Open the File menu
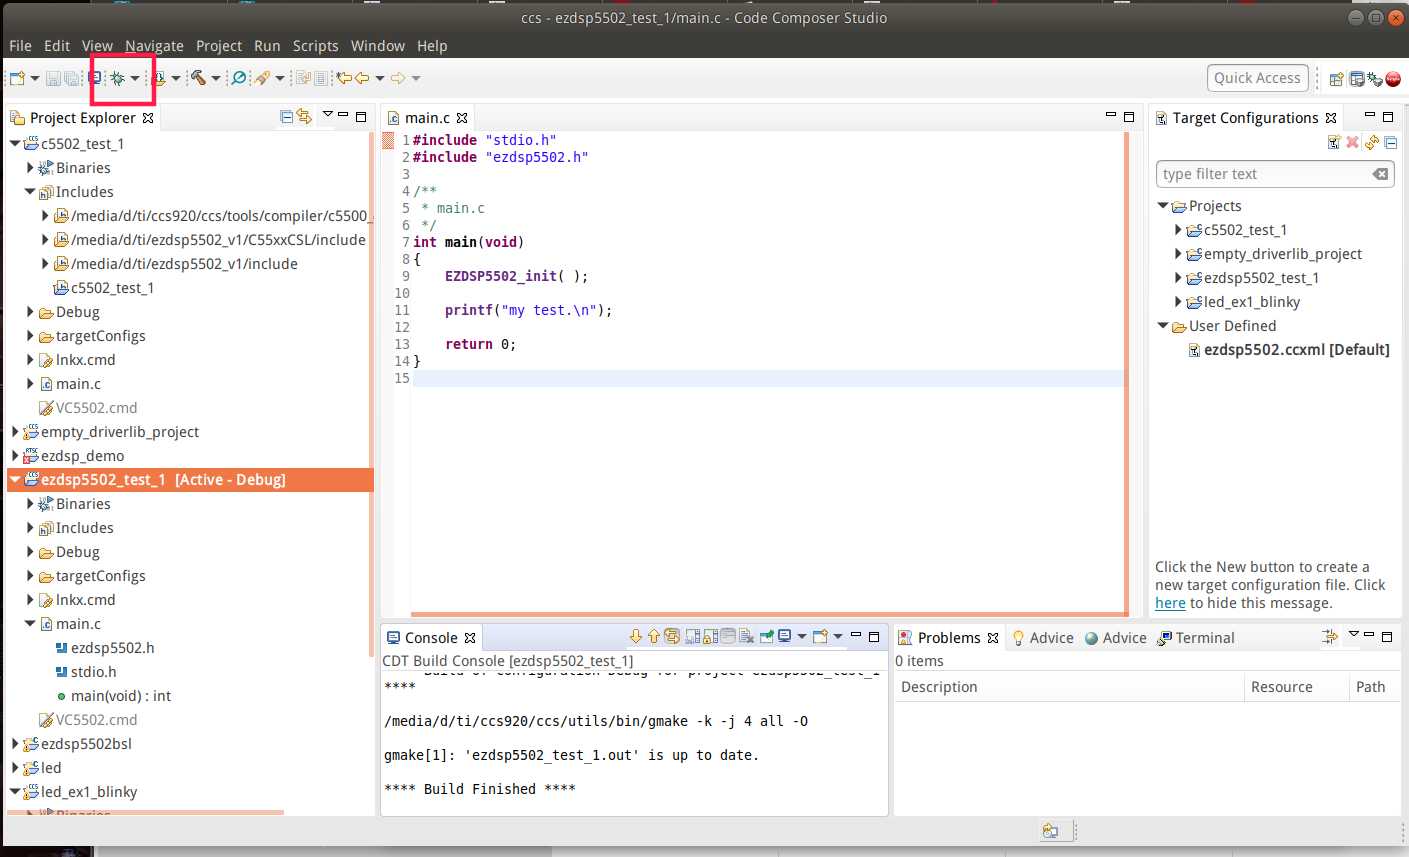Image resolution: width=1409 pixels, height=857 pixels. (20, 46)
